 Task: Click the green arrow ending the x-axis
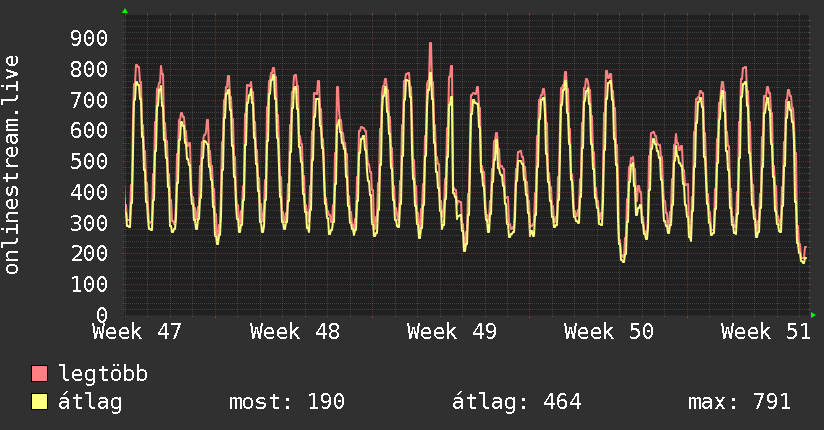pos(813,315)
